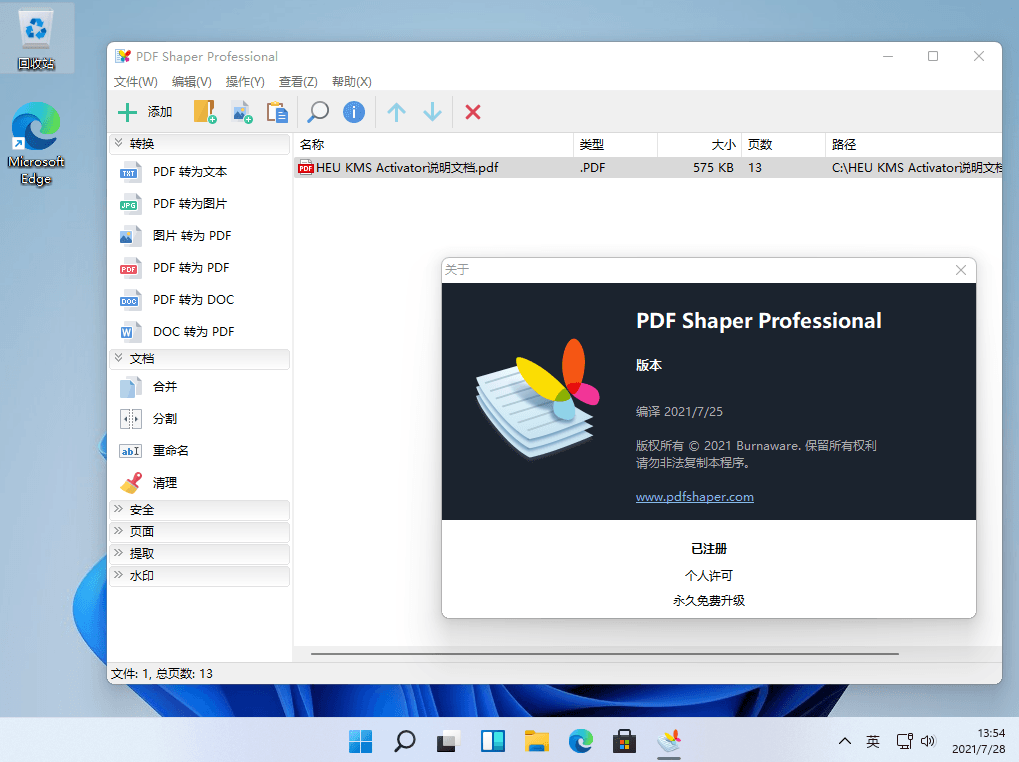Sort by 名称 column header
This screenshot has width=1019, height=762.
433,145
